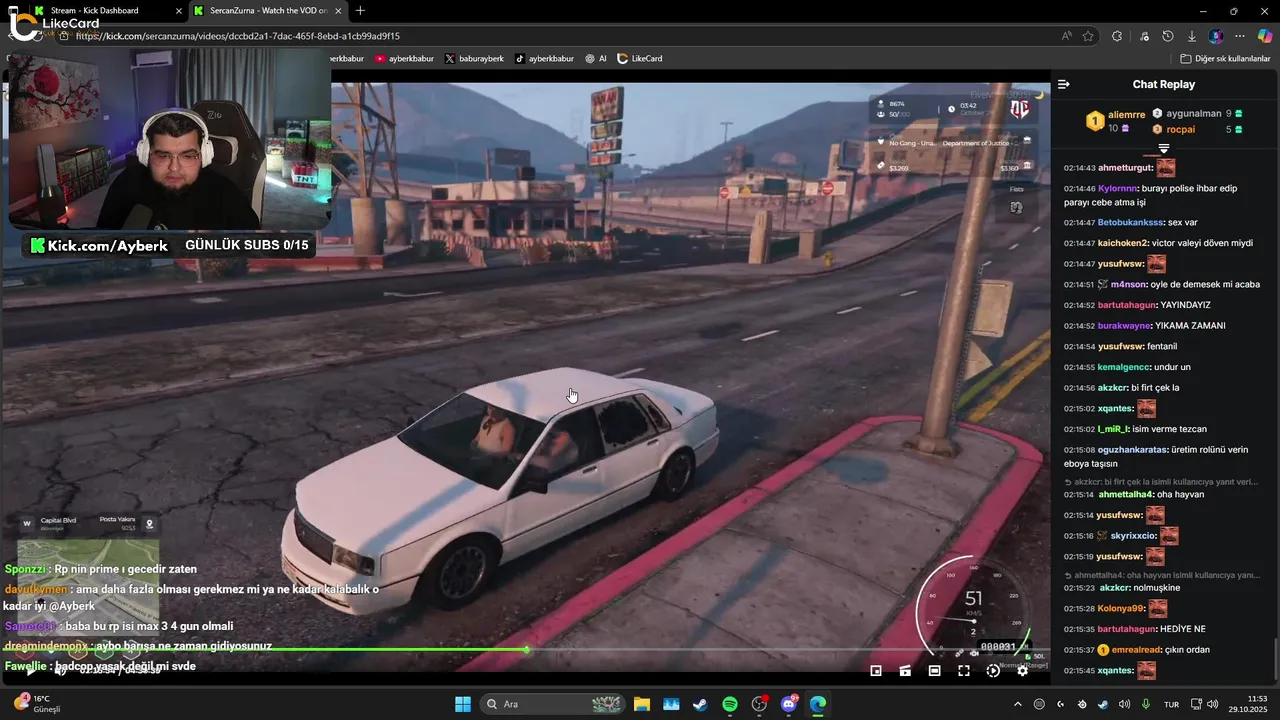Viewport: 1280px width, 720px height.
Task: Open ayberkbabur YouTube bookmark
Action: pyautogui.click(x=404, y=59)
